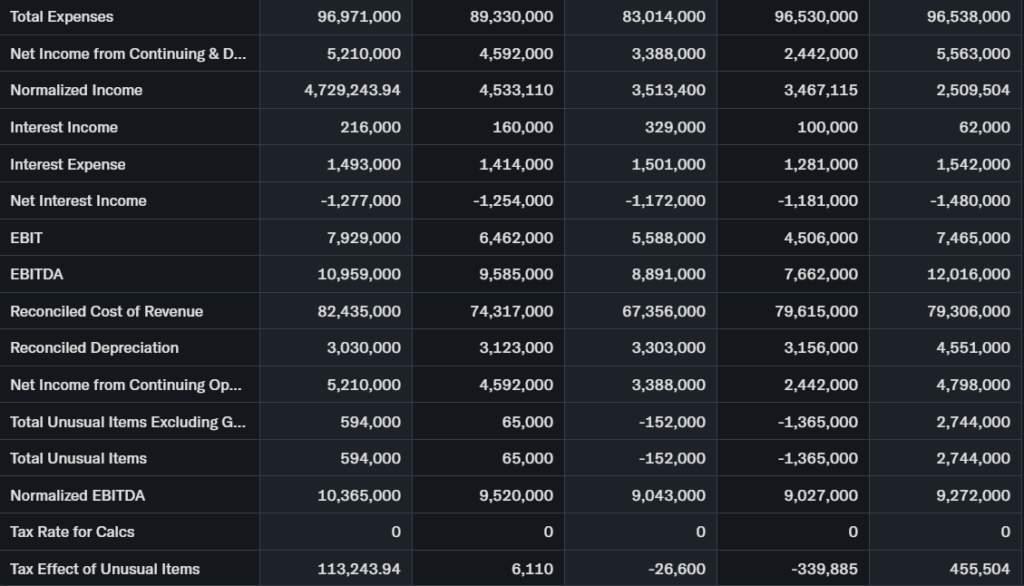Click the 4,729,243.94 Normalized Income cell

(x=352, y=90)
